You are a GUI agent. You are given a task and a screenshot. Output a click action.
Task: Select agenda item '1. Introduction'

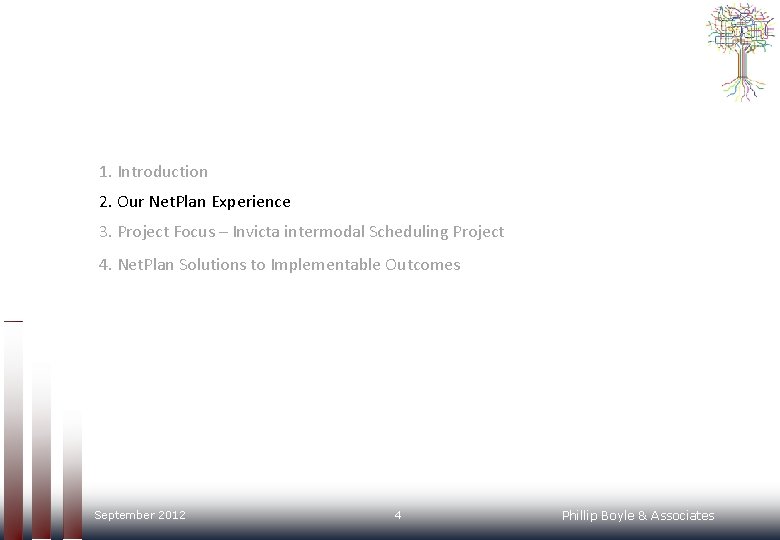tap(153, 172)
